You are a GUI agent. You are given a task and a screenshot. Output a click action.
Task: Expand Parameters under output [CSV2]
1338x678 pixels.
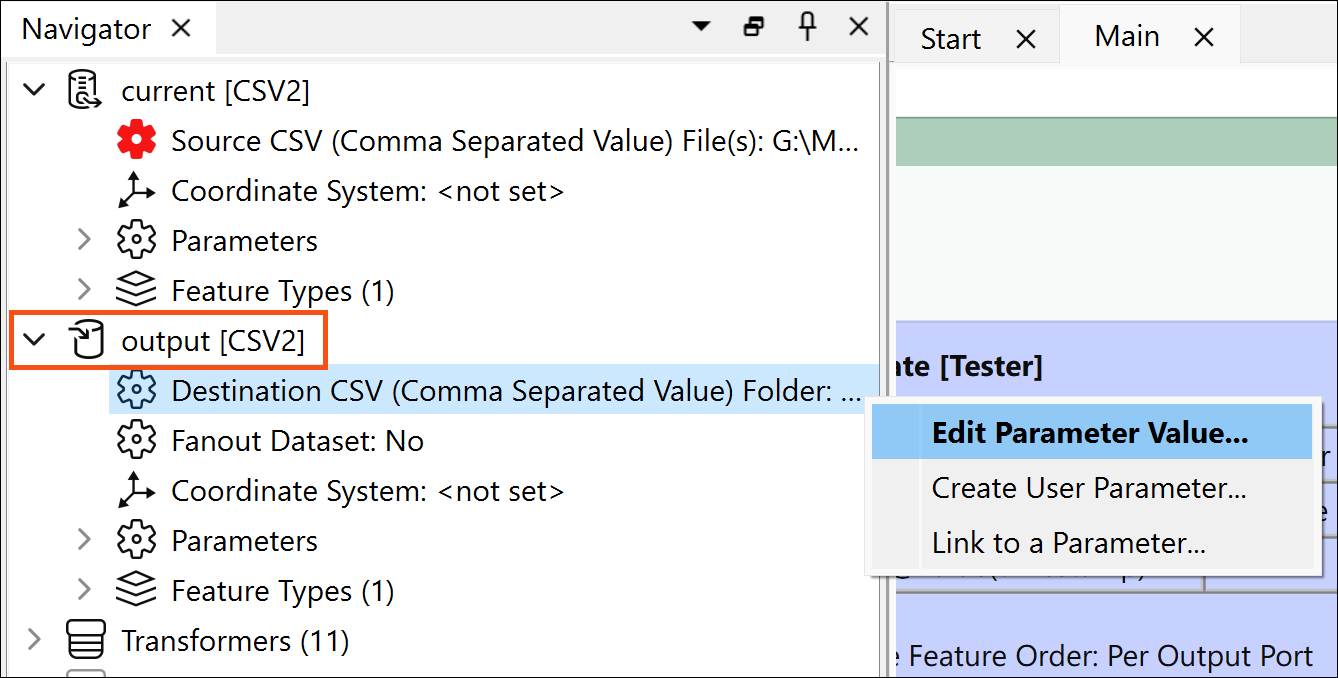pyautogui.click(x=84, y=540)
